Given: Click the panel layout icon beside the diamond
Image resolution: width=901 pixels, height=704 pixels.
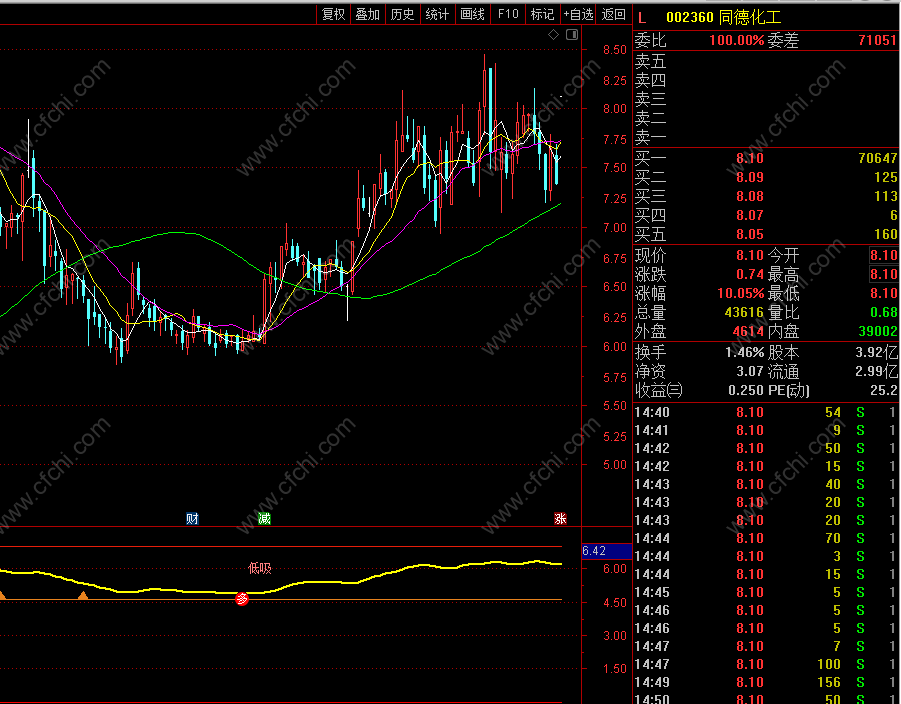Looking at the screenshot, I should click(x=572, y=35).
